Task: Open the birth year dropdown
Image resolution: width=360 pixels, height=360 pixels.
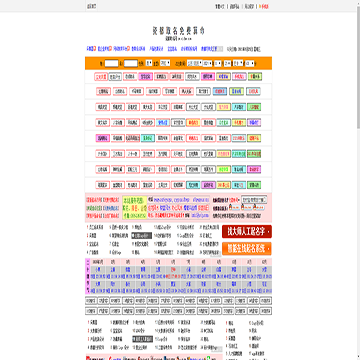Action: point(207,63)
